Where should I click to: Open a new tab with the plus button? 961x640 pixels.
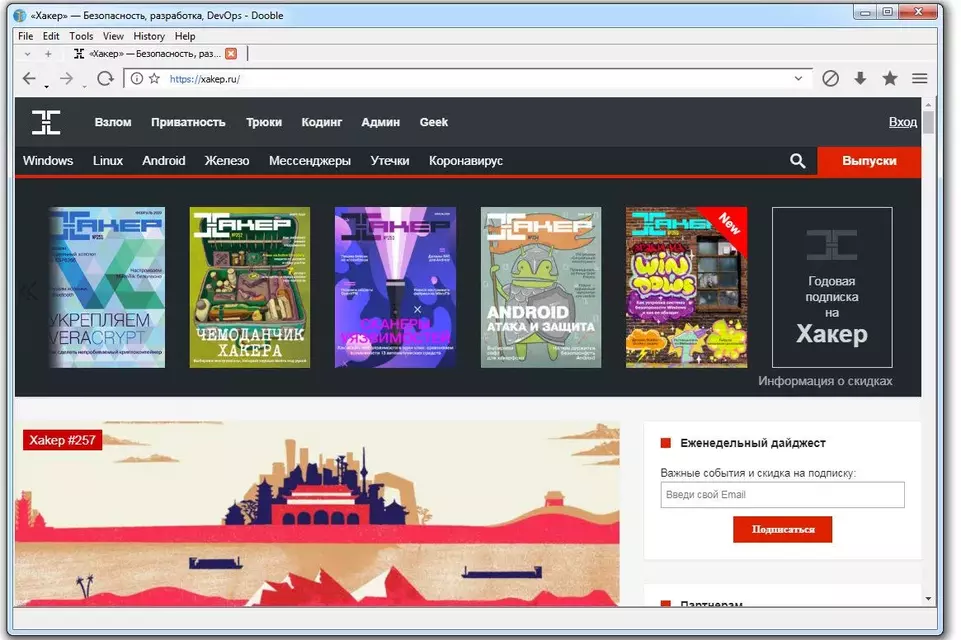(48, 54)
